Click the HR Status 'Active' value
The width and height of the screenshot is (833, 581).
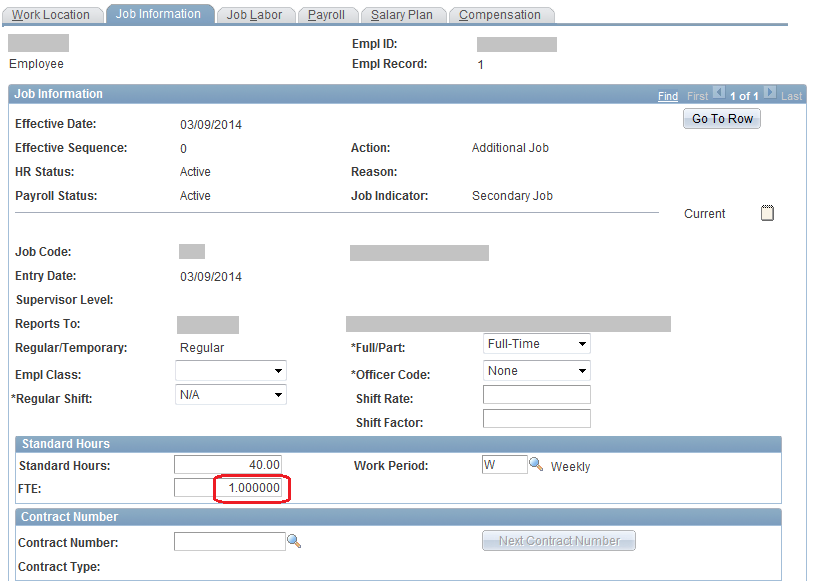195,172
